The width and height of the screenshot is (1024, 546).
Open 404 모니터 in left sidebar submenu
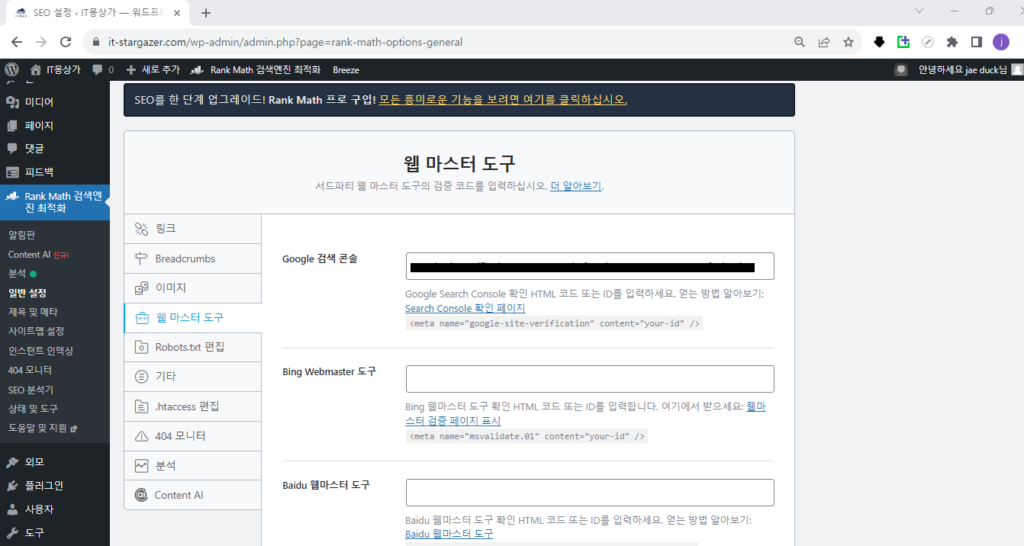(x=30, y=370)
